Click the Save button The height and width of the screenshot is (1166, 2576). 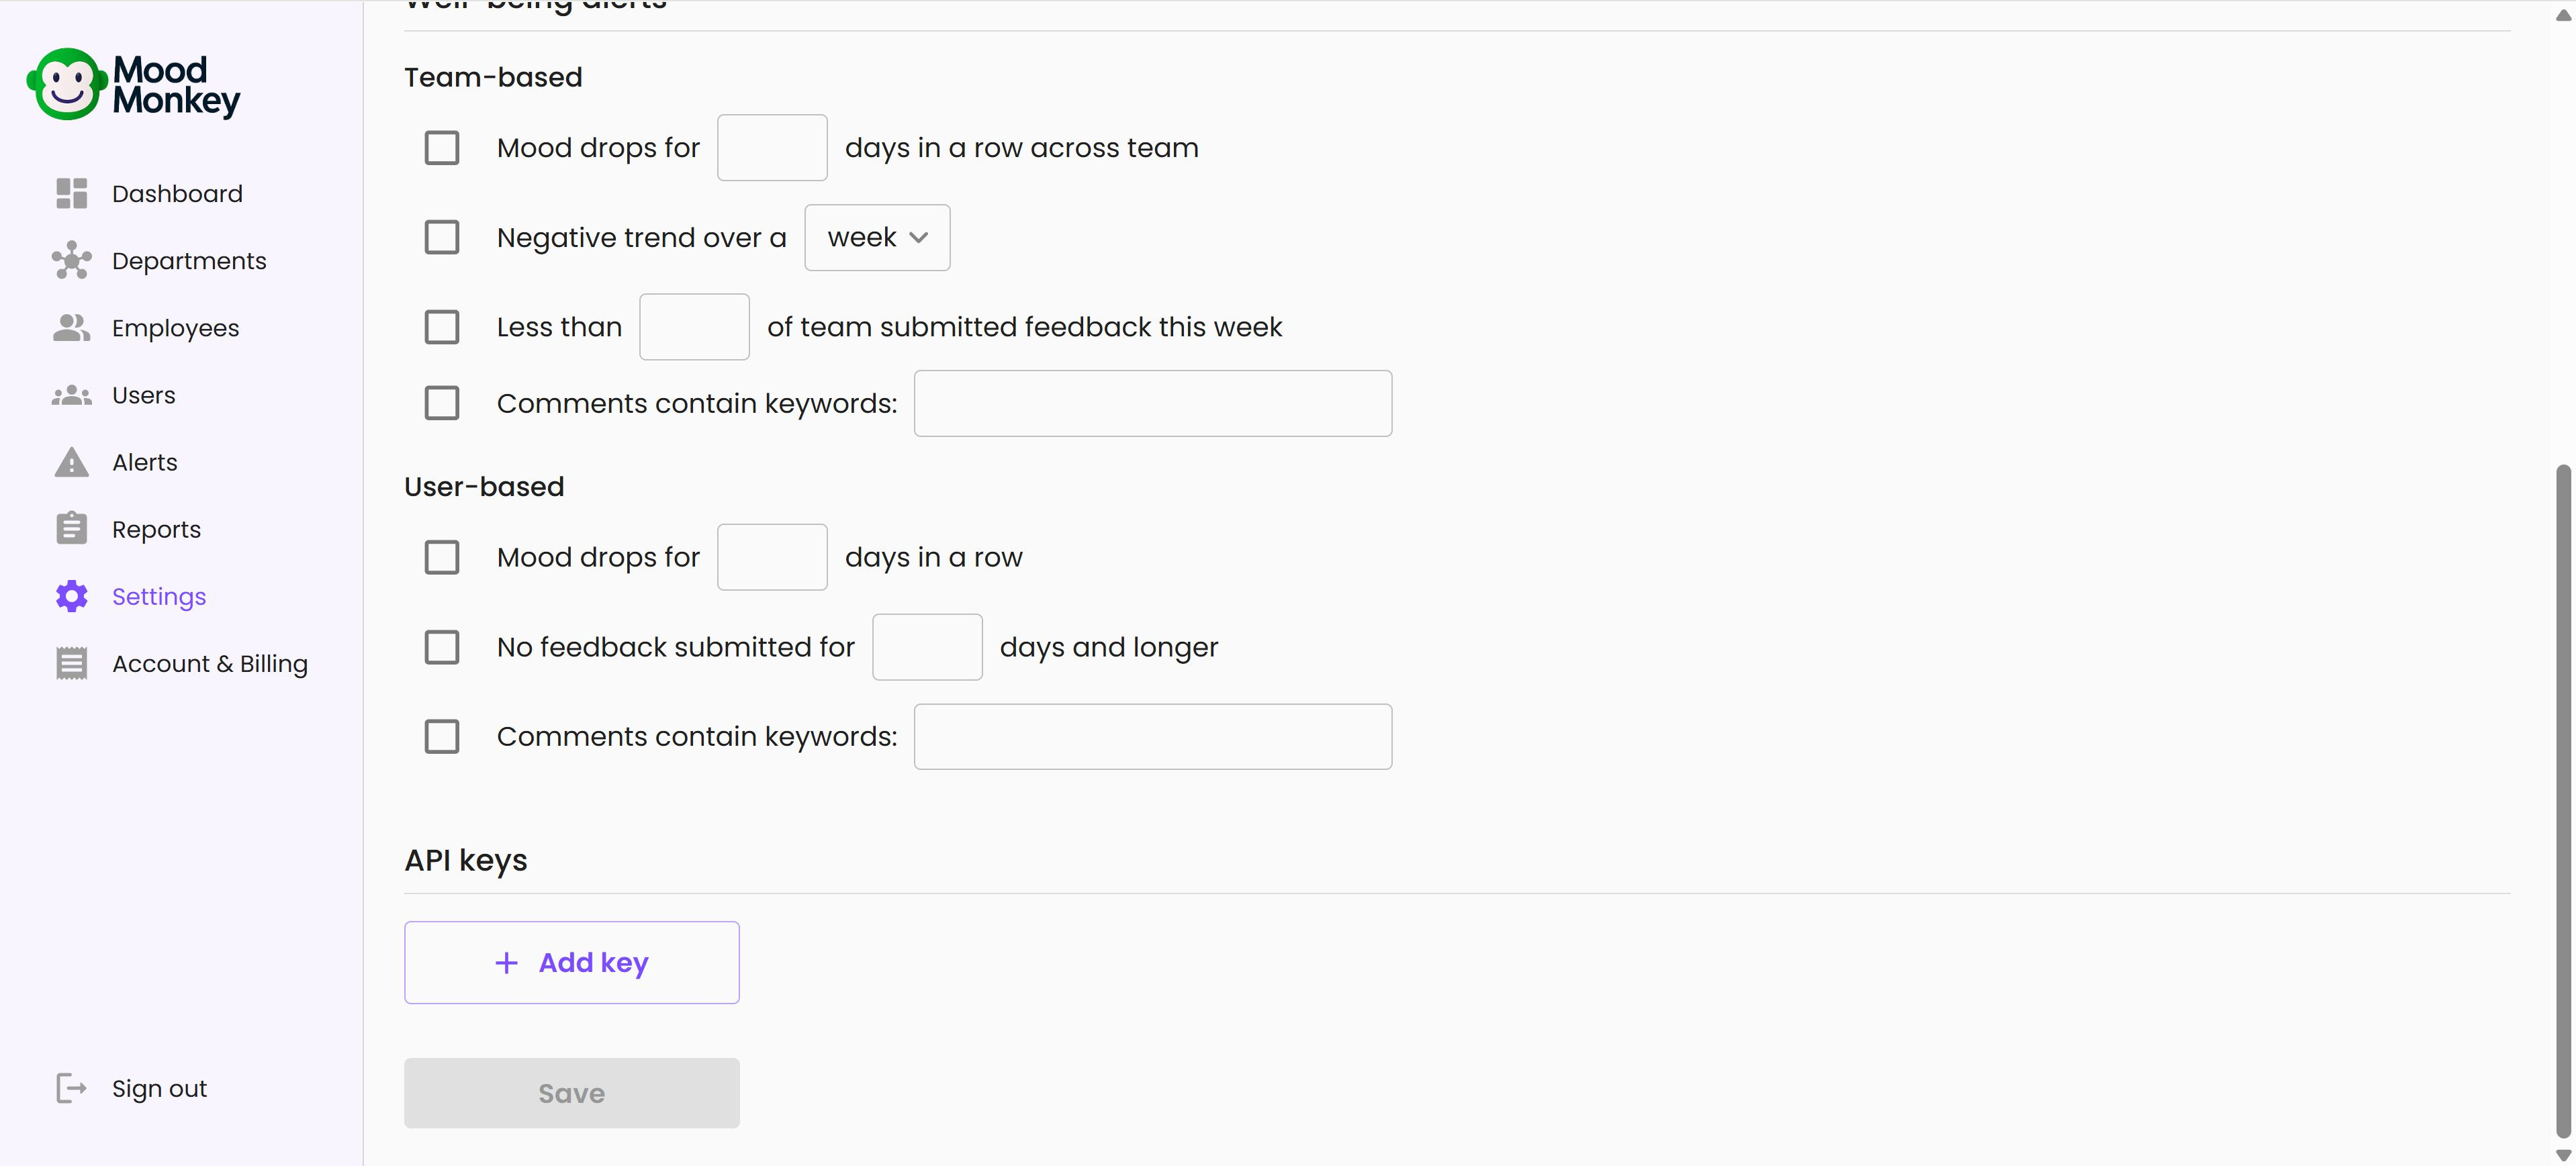tap(572, 1093)
